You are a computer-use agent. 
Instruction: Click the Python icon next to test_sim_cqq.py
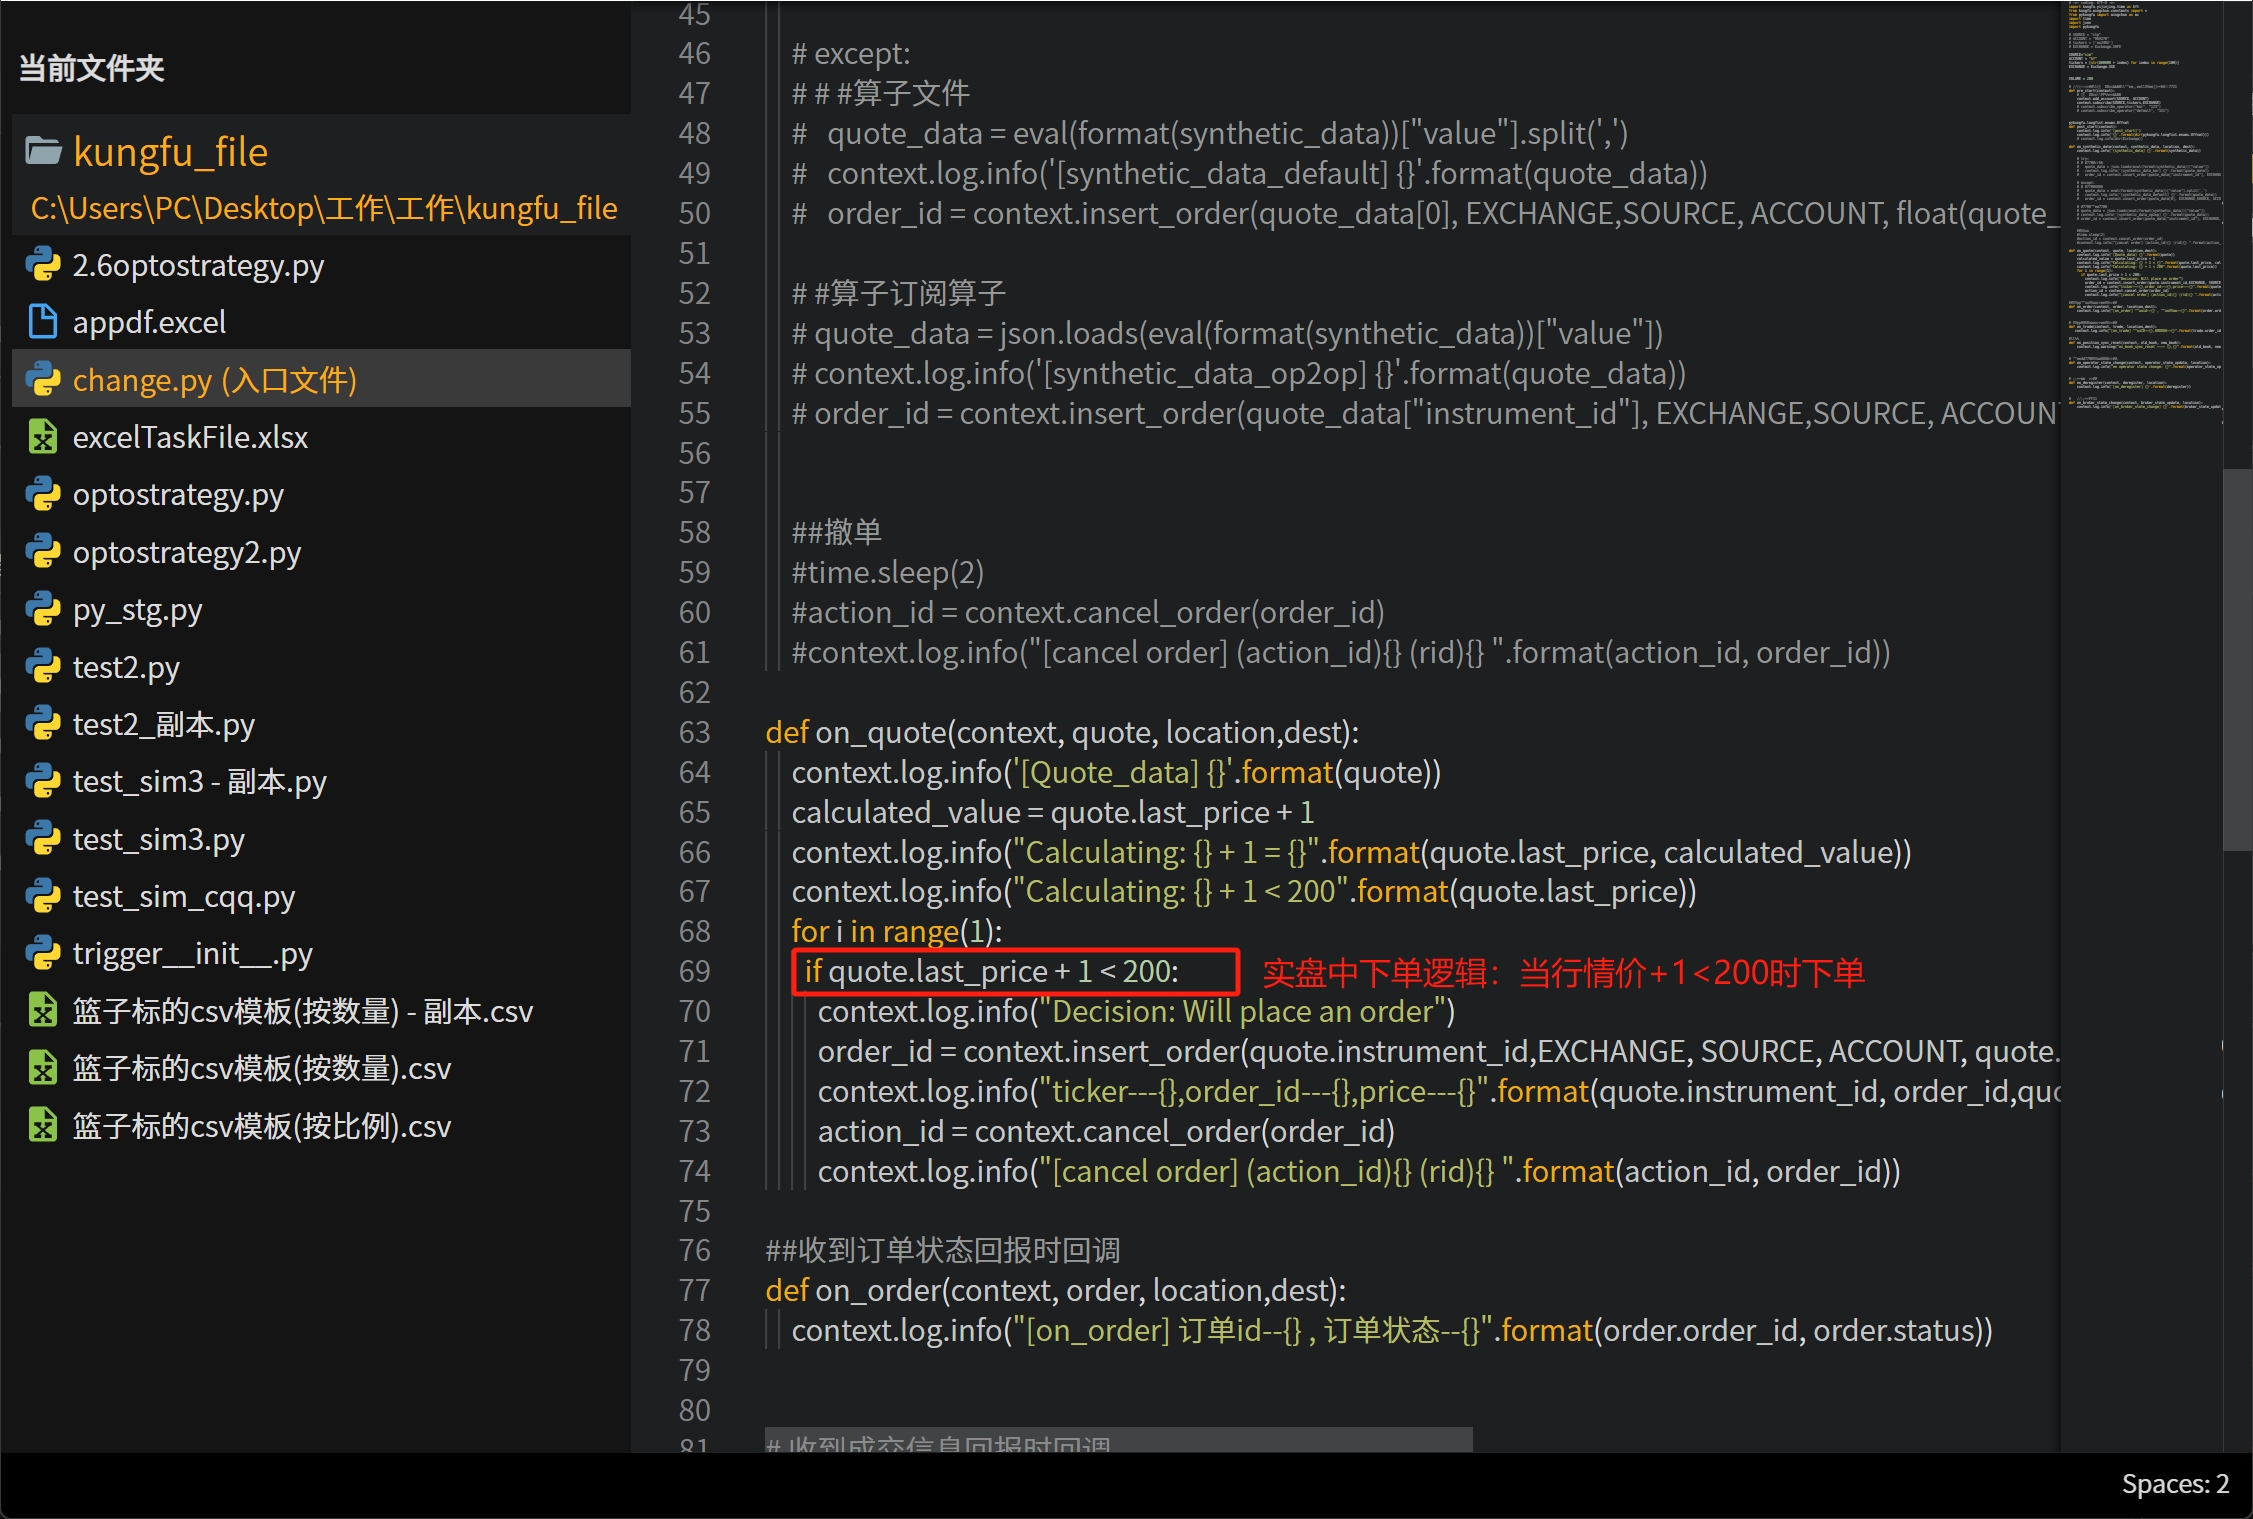pyautogui.click(x=43, y=896)
